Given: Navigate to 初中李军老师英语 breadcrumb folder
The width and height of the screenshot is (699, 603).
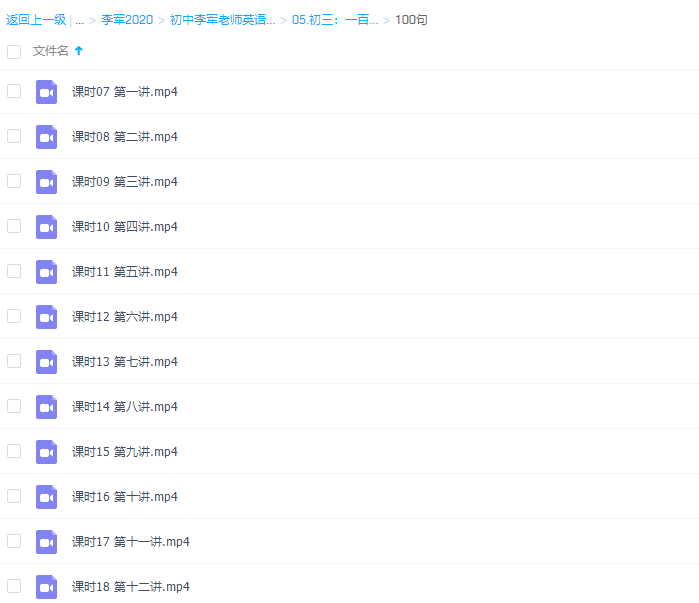Looking at the screenshot, I should [222, 20].
